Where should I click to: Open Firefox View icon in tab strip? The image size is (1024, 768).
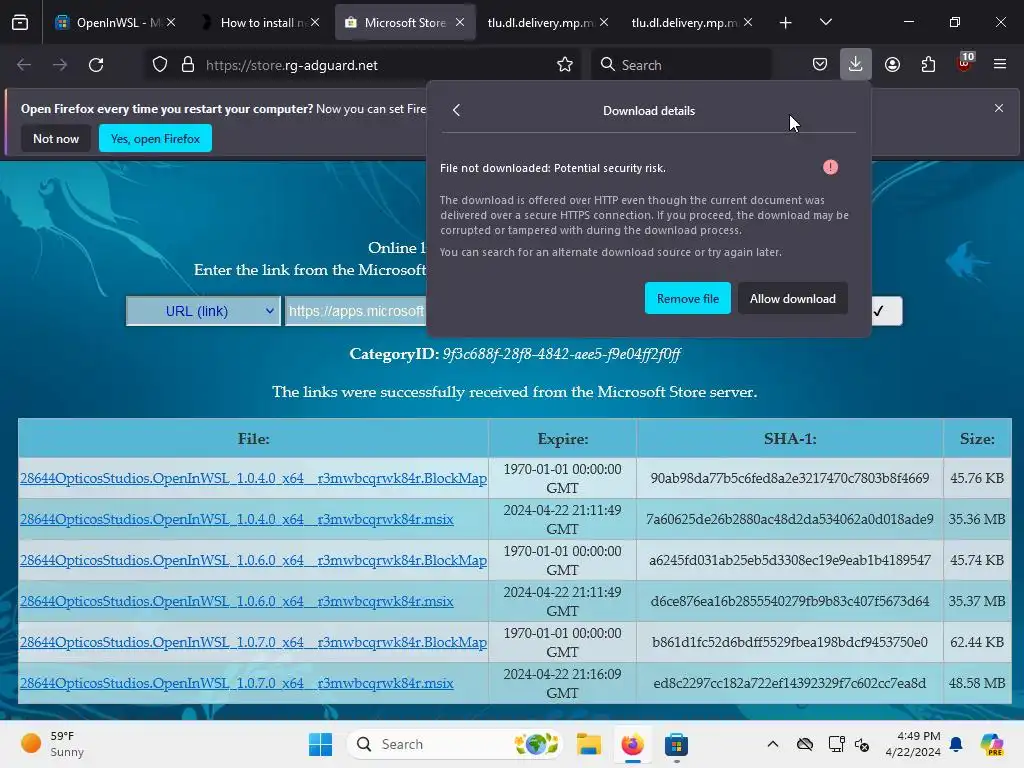[x=20, y=23]
